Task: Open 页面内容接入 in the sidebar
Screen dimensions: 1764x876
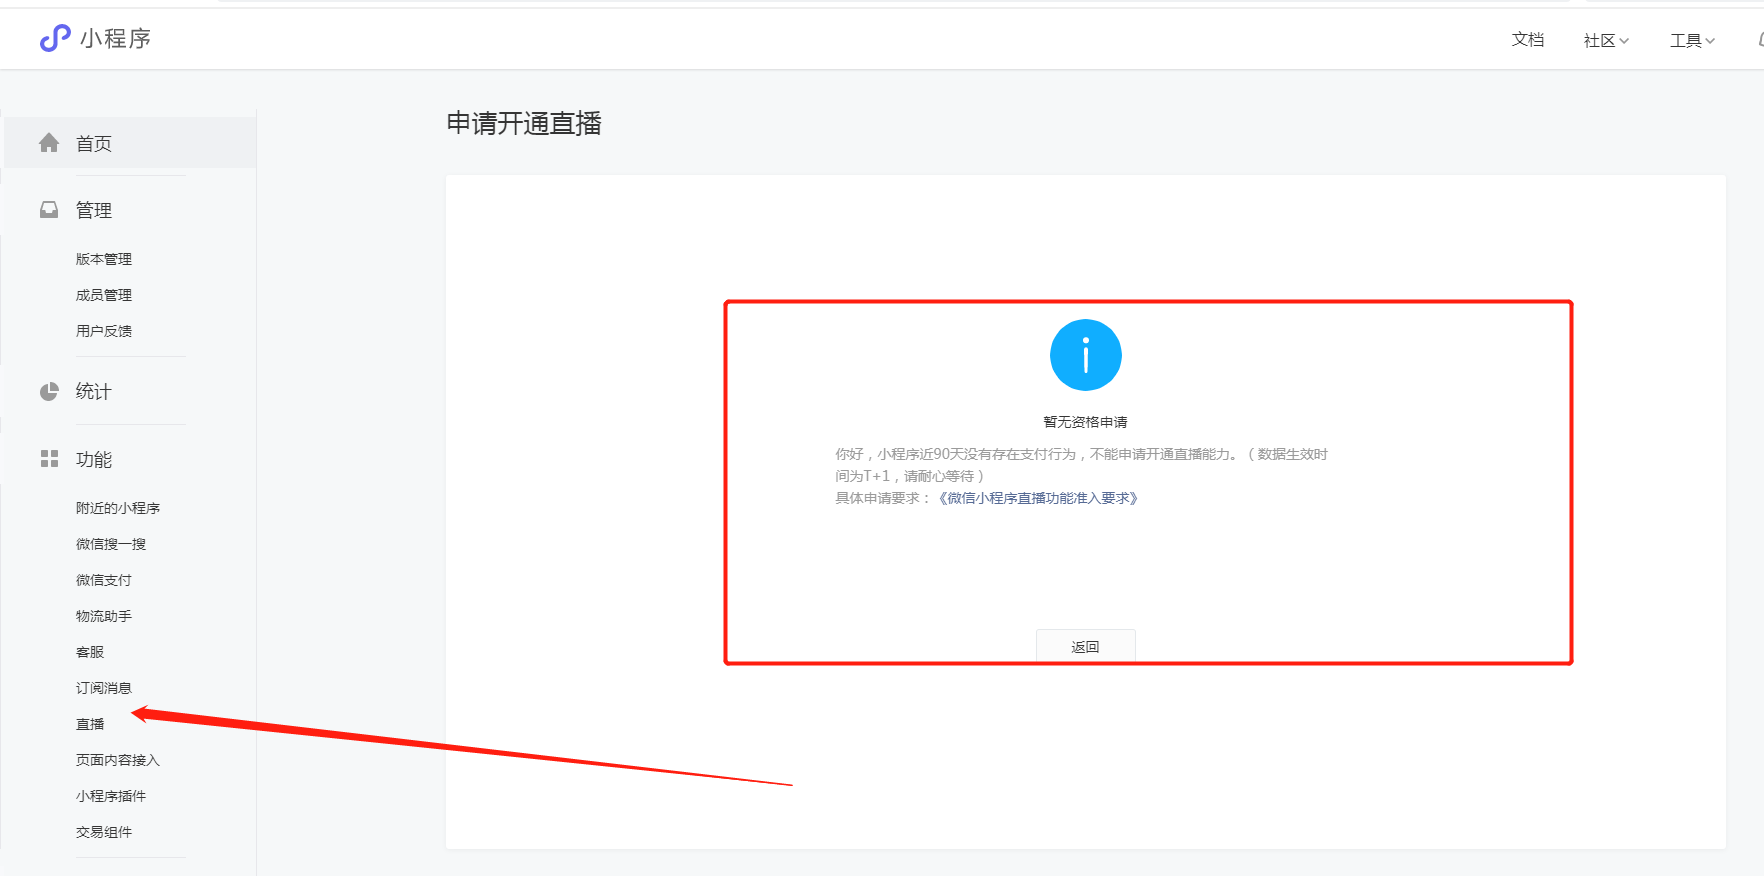Action: pos(118,760)
